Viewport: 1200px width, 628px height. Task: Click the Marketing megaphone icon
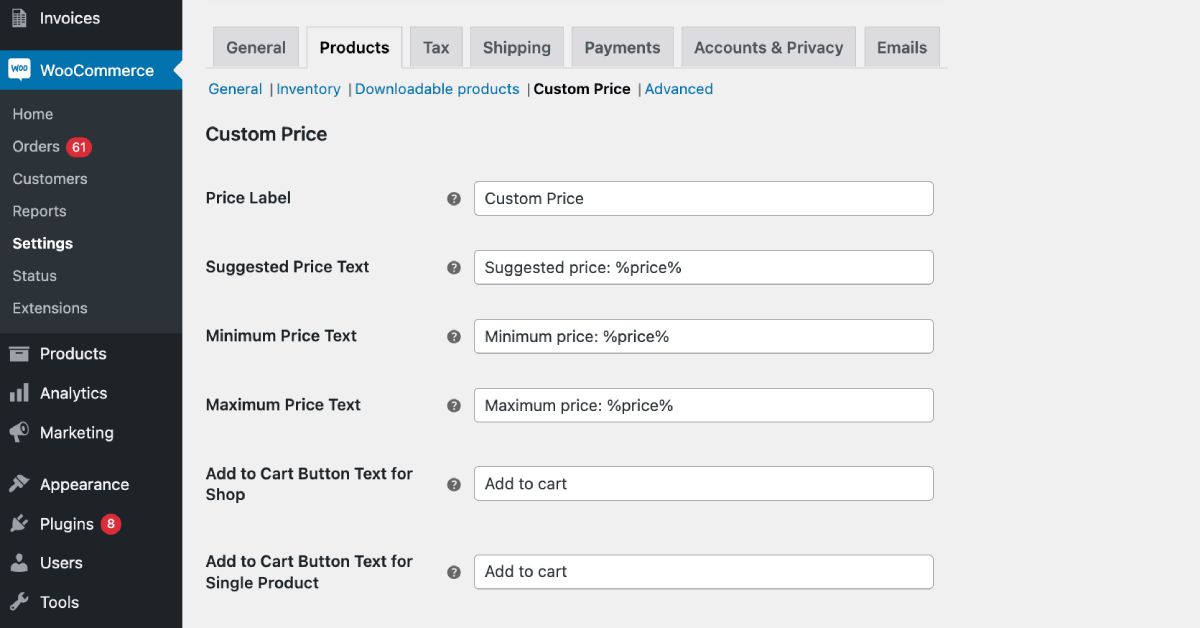point(19,432)
